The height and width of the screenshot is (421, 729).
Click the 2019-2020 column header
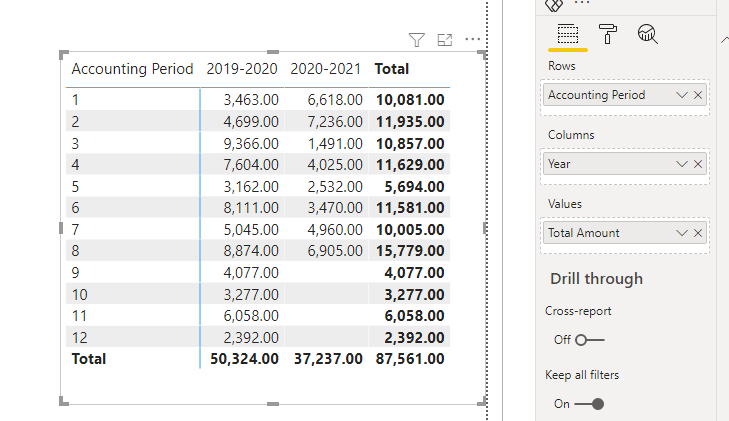(242, 69)
